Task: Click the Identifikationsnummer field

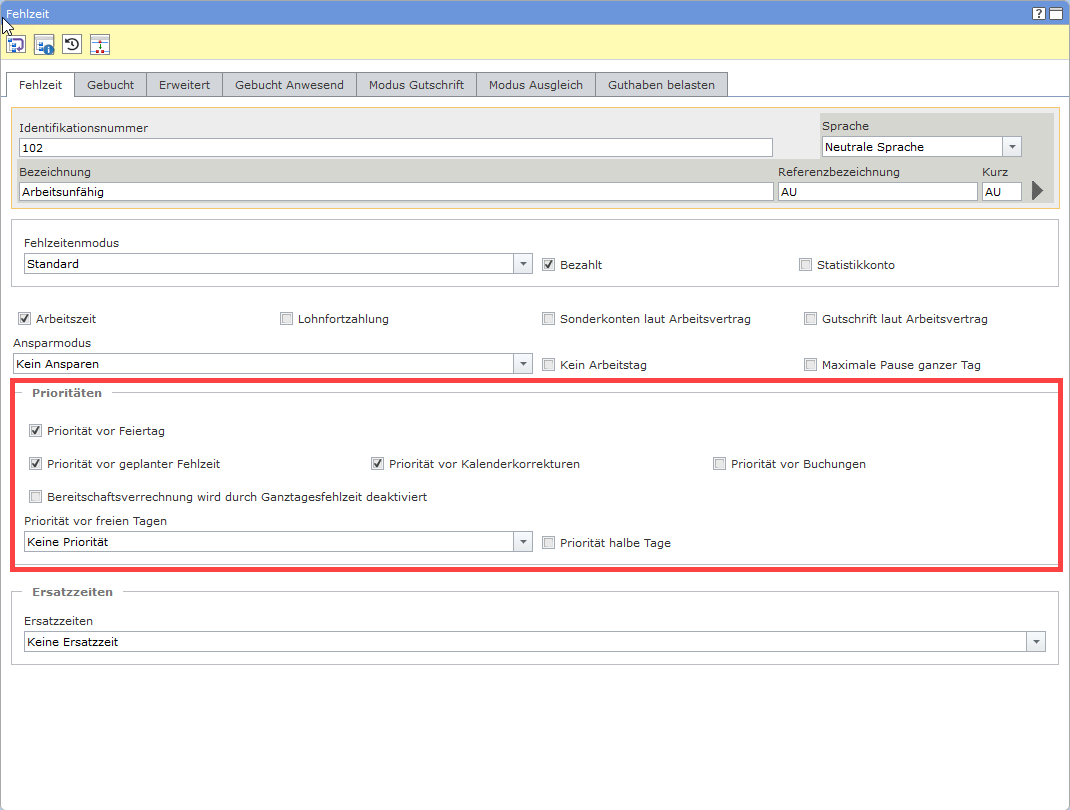Action: [395, 147]
